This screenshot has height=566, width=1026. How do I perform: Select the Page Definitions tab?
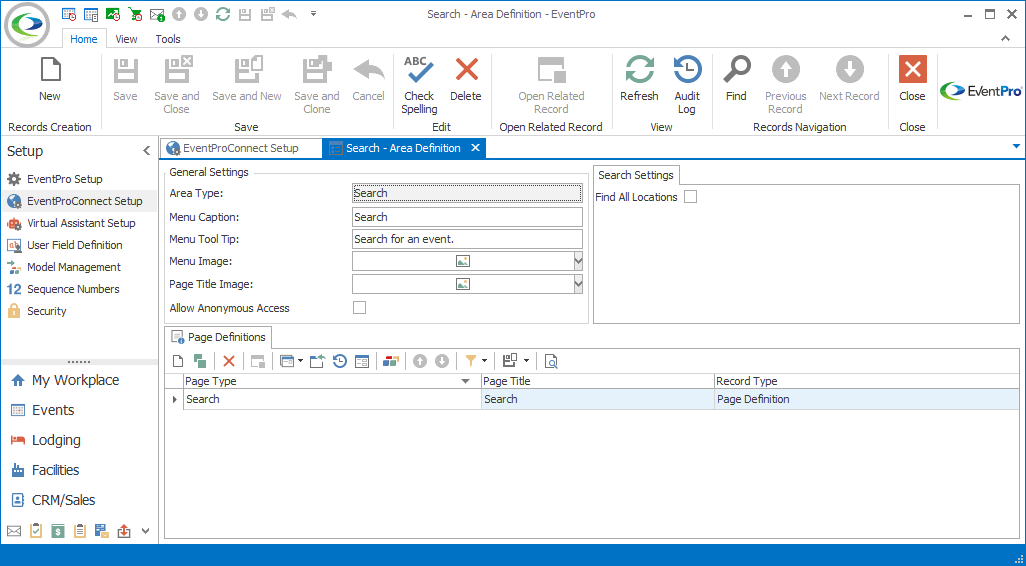(x=219, y=337)
